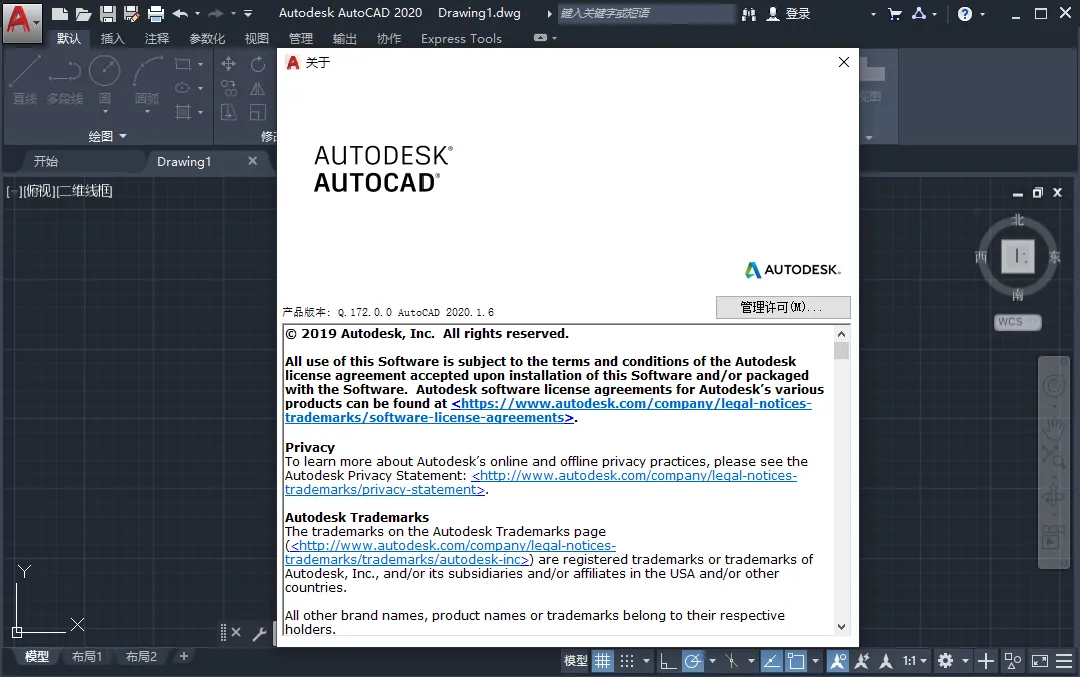
Task: Open the annotation scale 1:1 dropdown
Action: click(915, 661)
